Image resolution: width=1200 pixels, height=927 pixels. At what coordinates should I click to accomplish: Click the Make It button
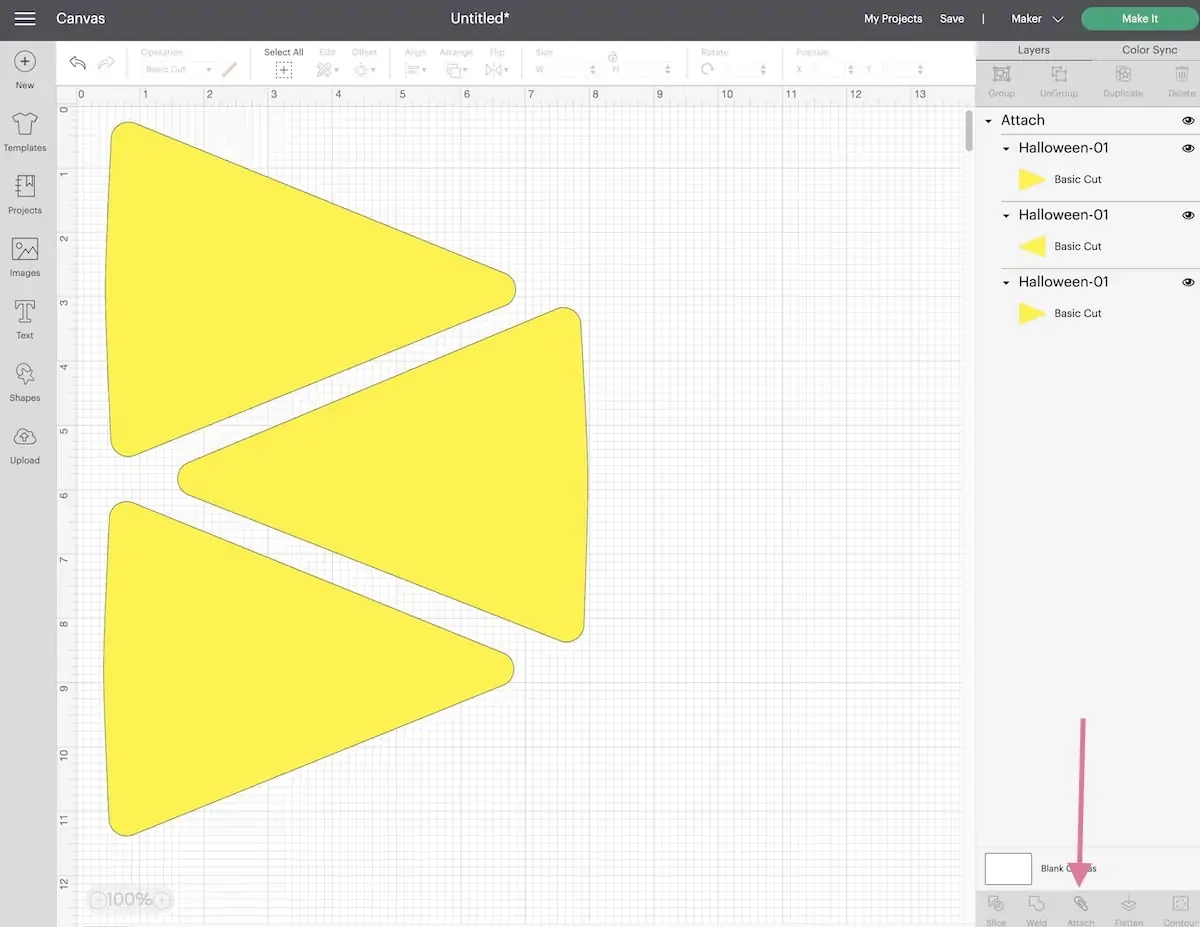pyautogui.click(x=1139, y=19)
